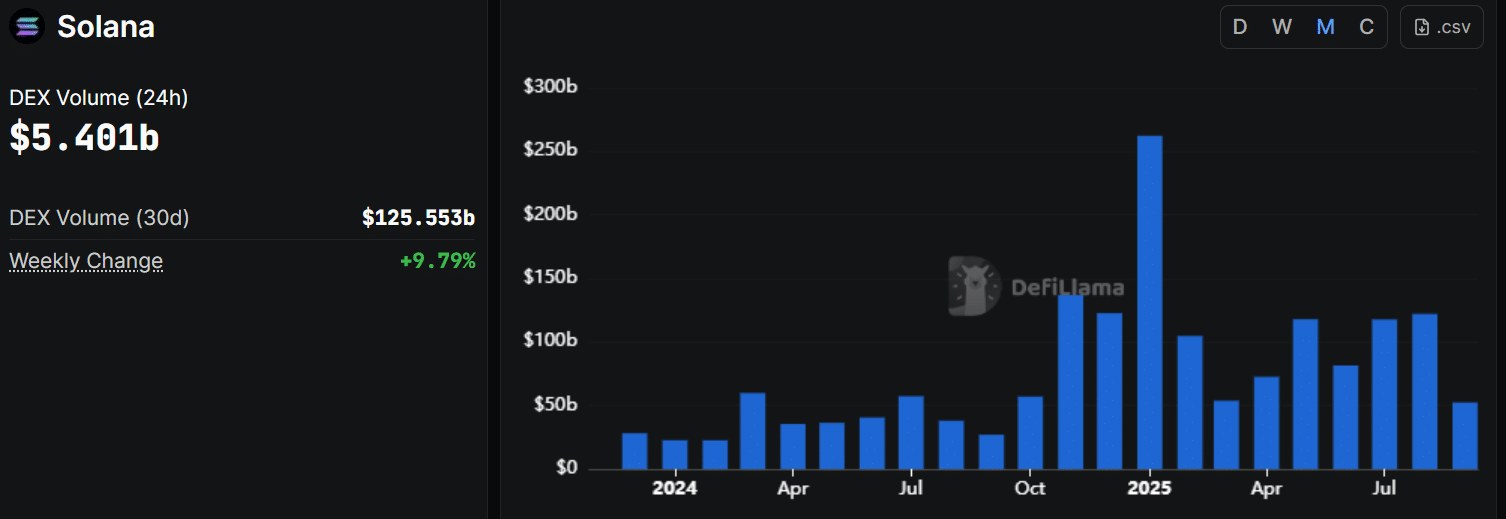Click the first bar on the chart

(x=634, y=451)
